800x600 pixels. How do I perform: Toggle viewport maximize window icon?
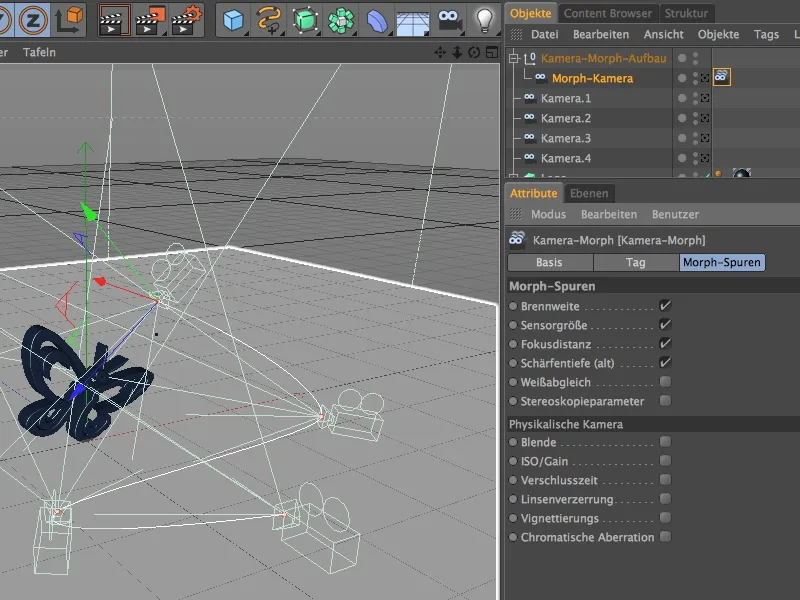pos(492,52)
